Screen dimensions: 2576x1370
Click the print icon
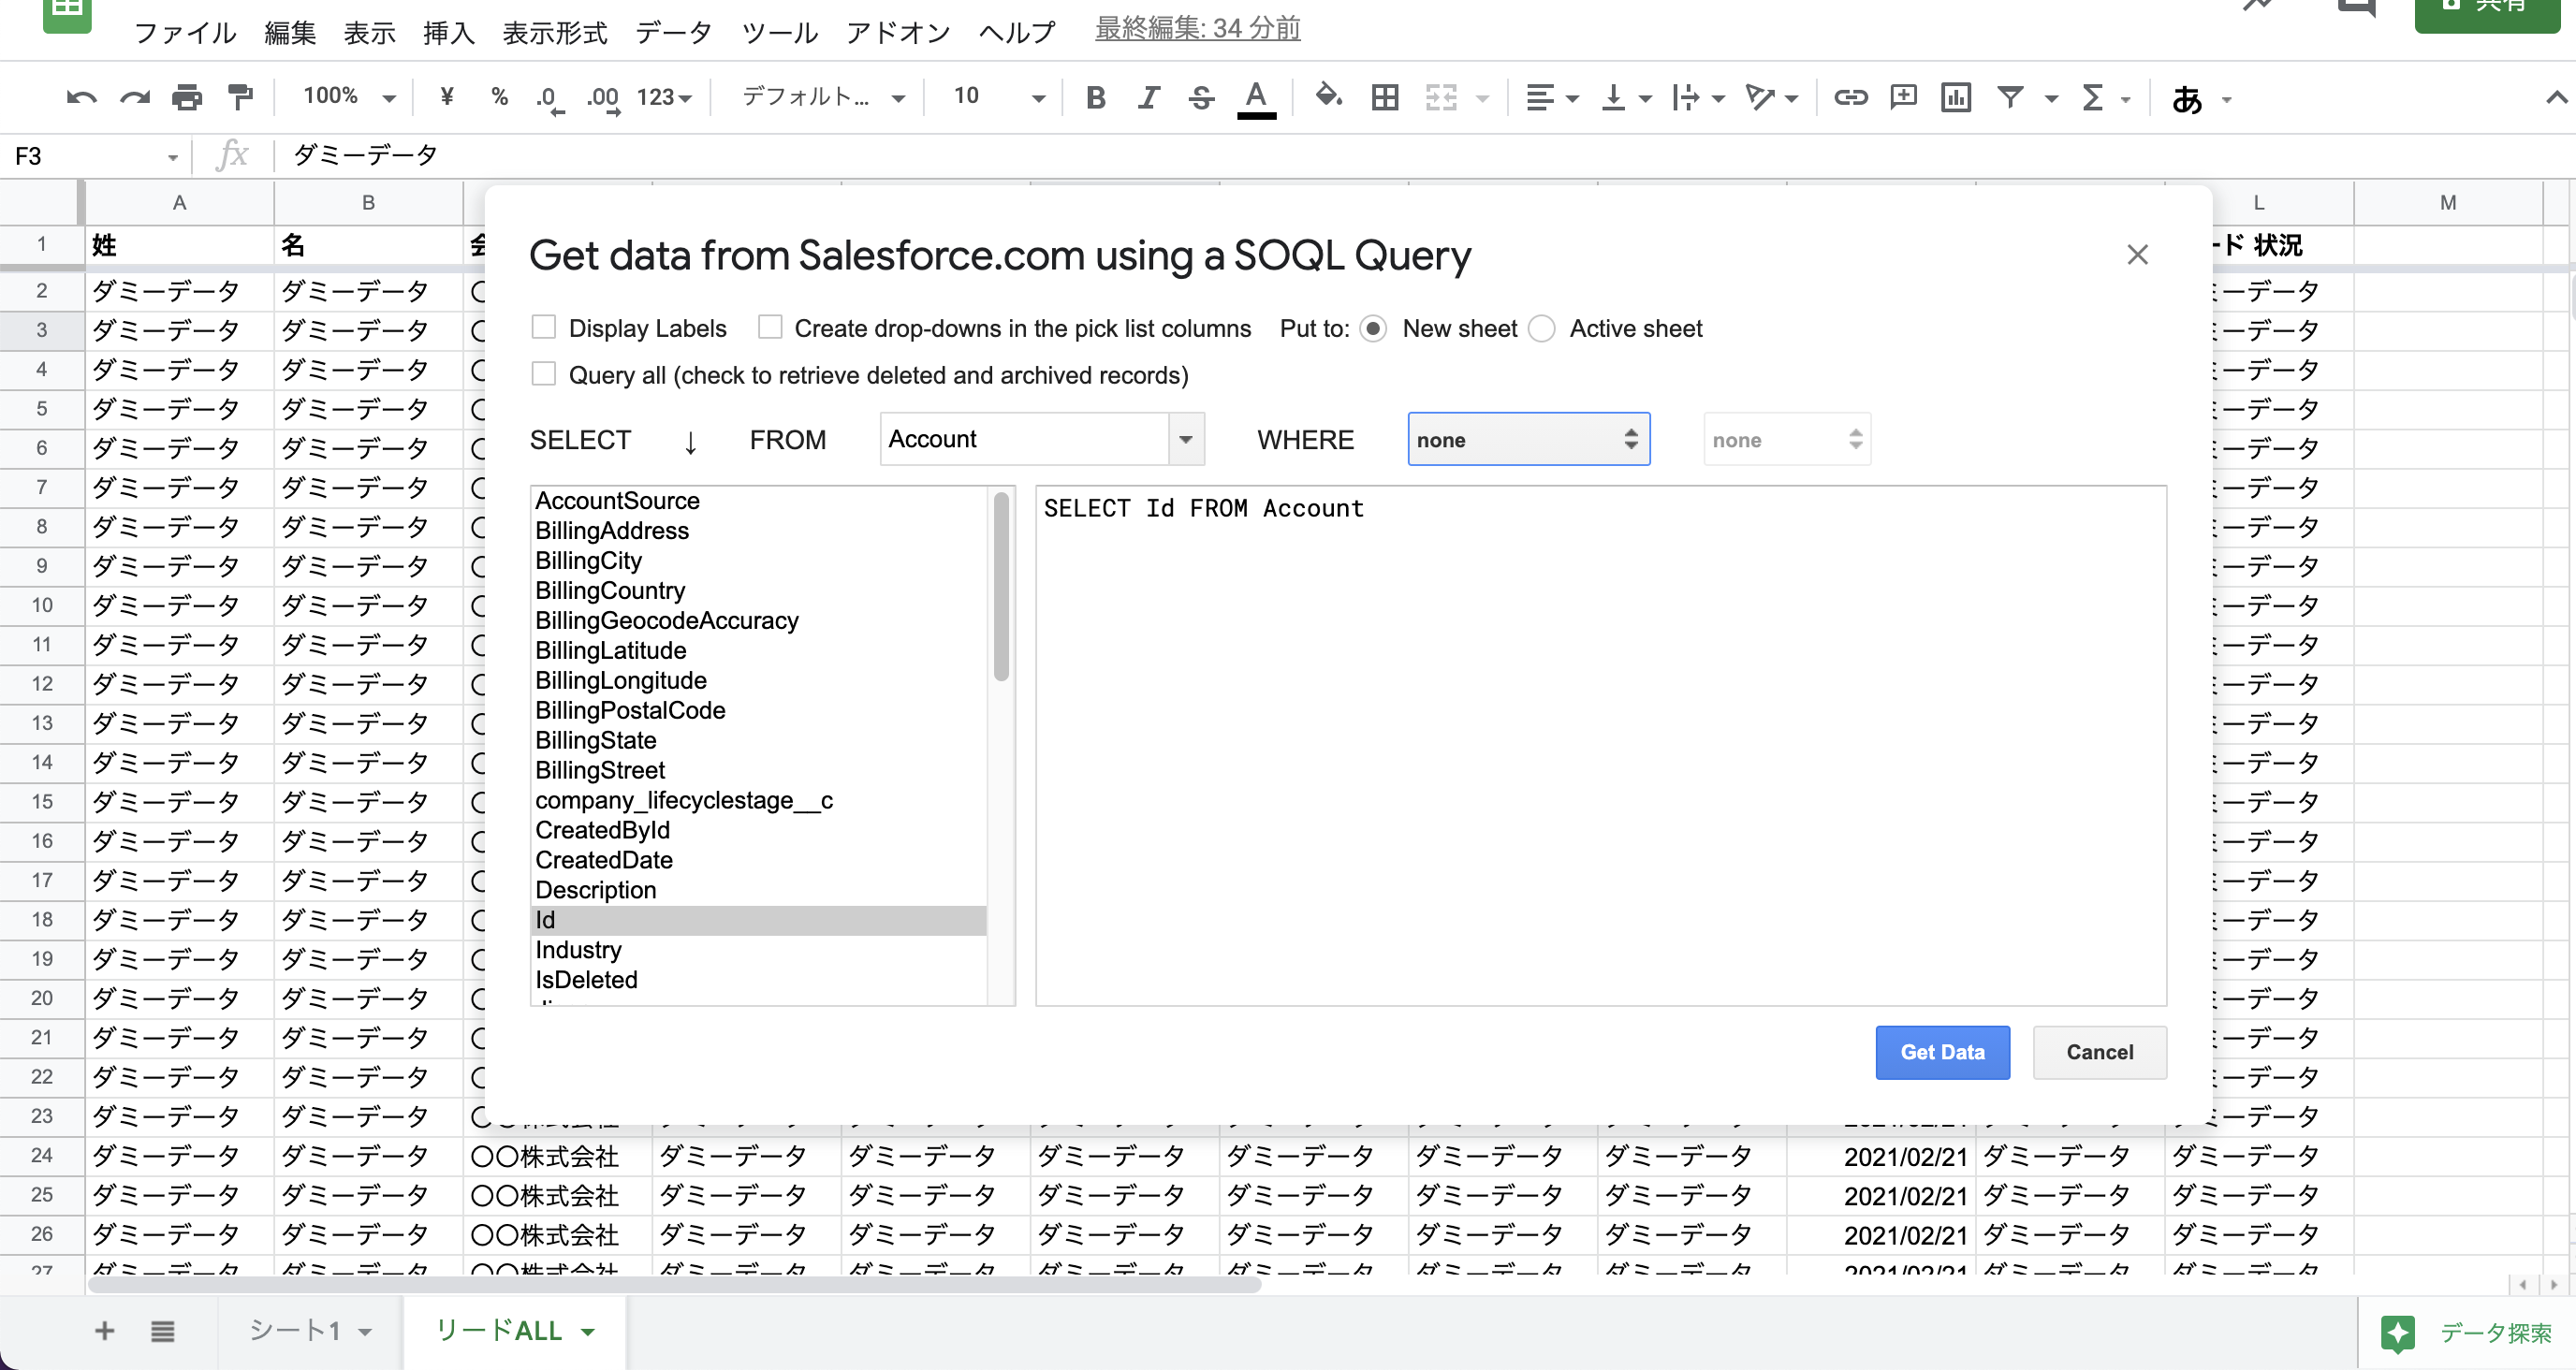click(x=187, y=97)
